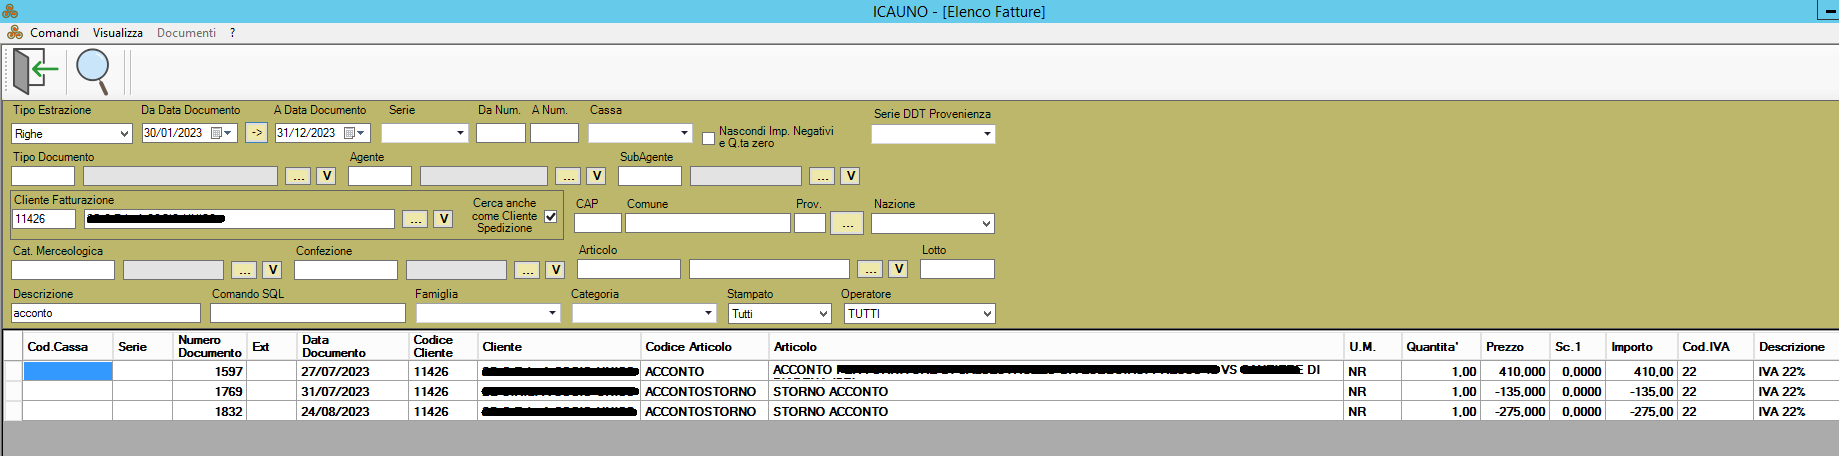Click V button next to Articolo field
The image size is (1839, 456).
[x=898, y=269]
